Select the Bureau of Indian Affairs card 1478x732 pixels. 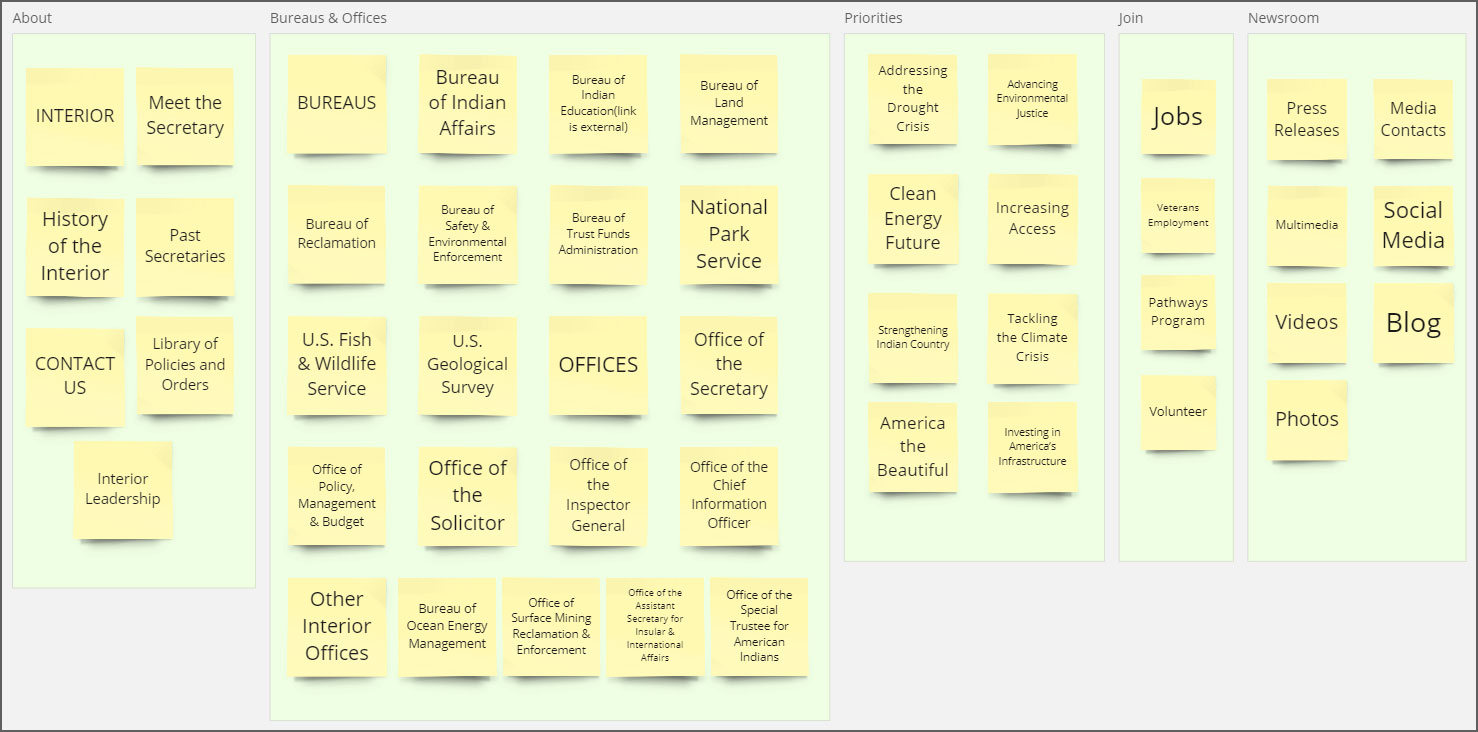click(468, 104)
